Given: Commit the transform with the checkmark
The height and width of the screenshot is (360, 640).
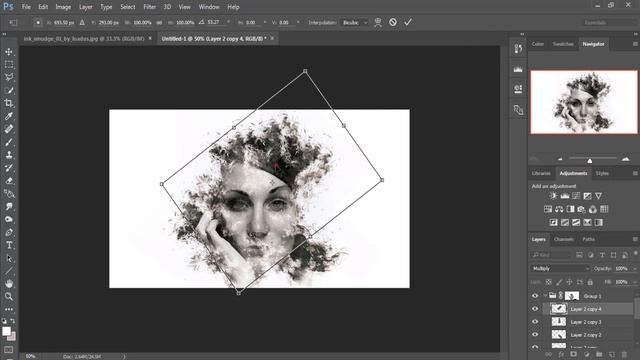Looking at the screenshot, I should click(x=408, y=22).
